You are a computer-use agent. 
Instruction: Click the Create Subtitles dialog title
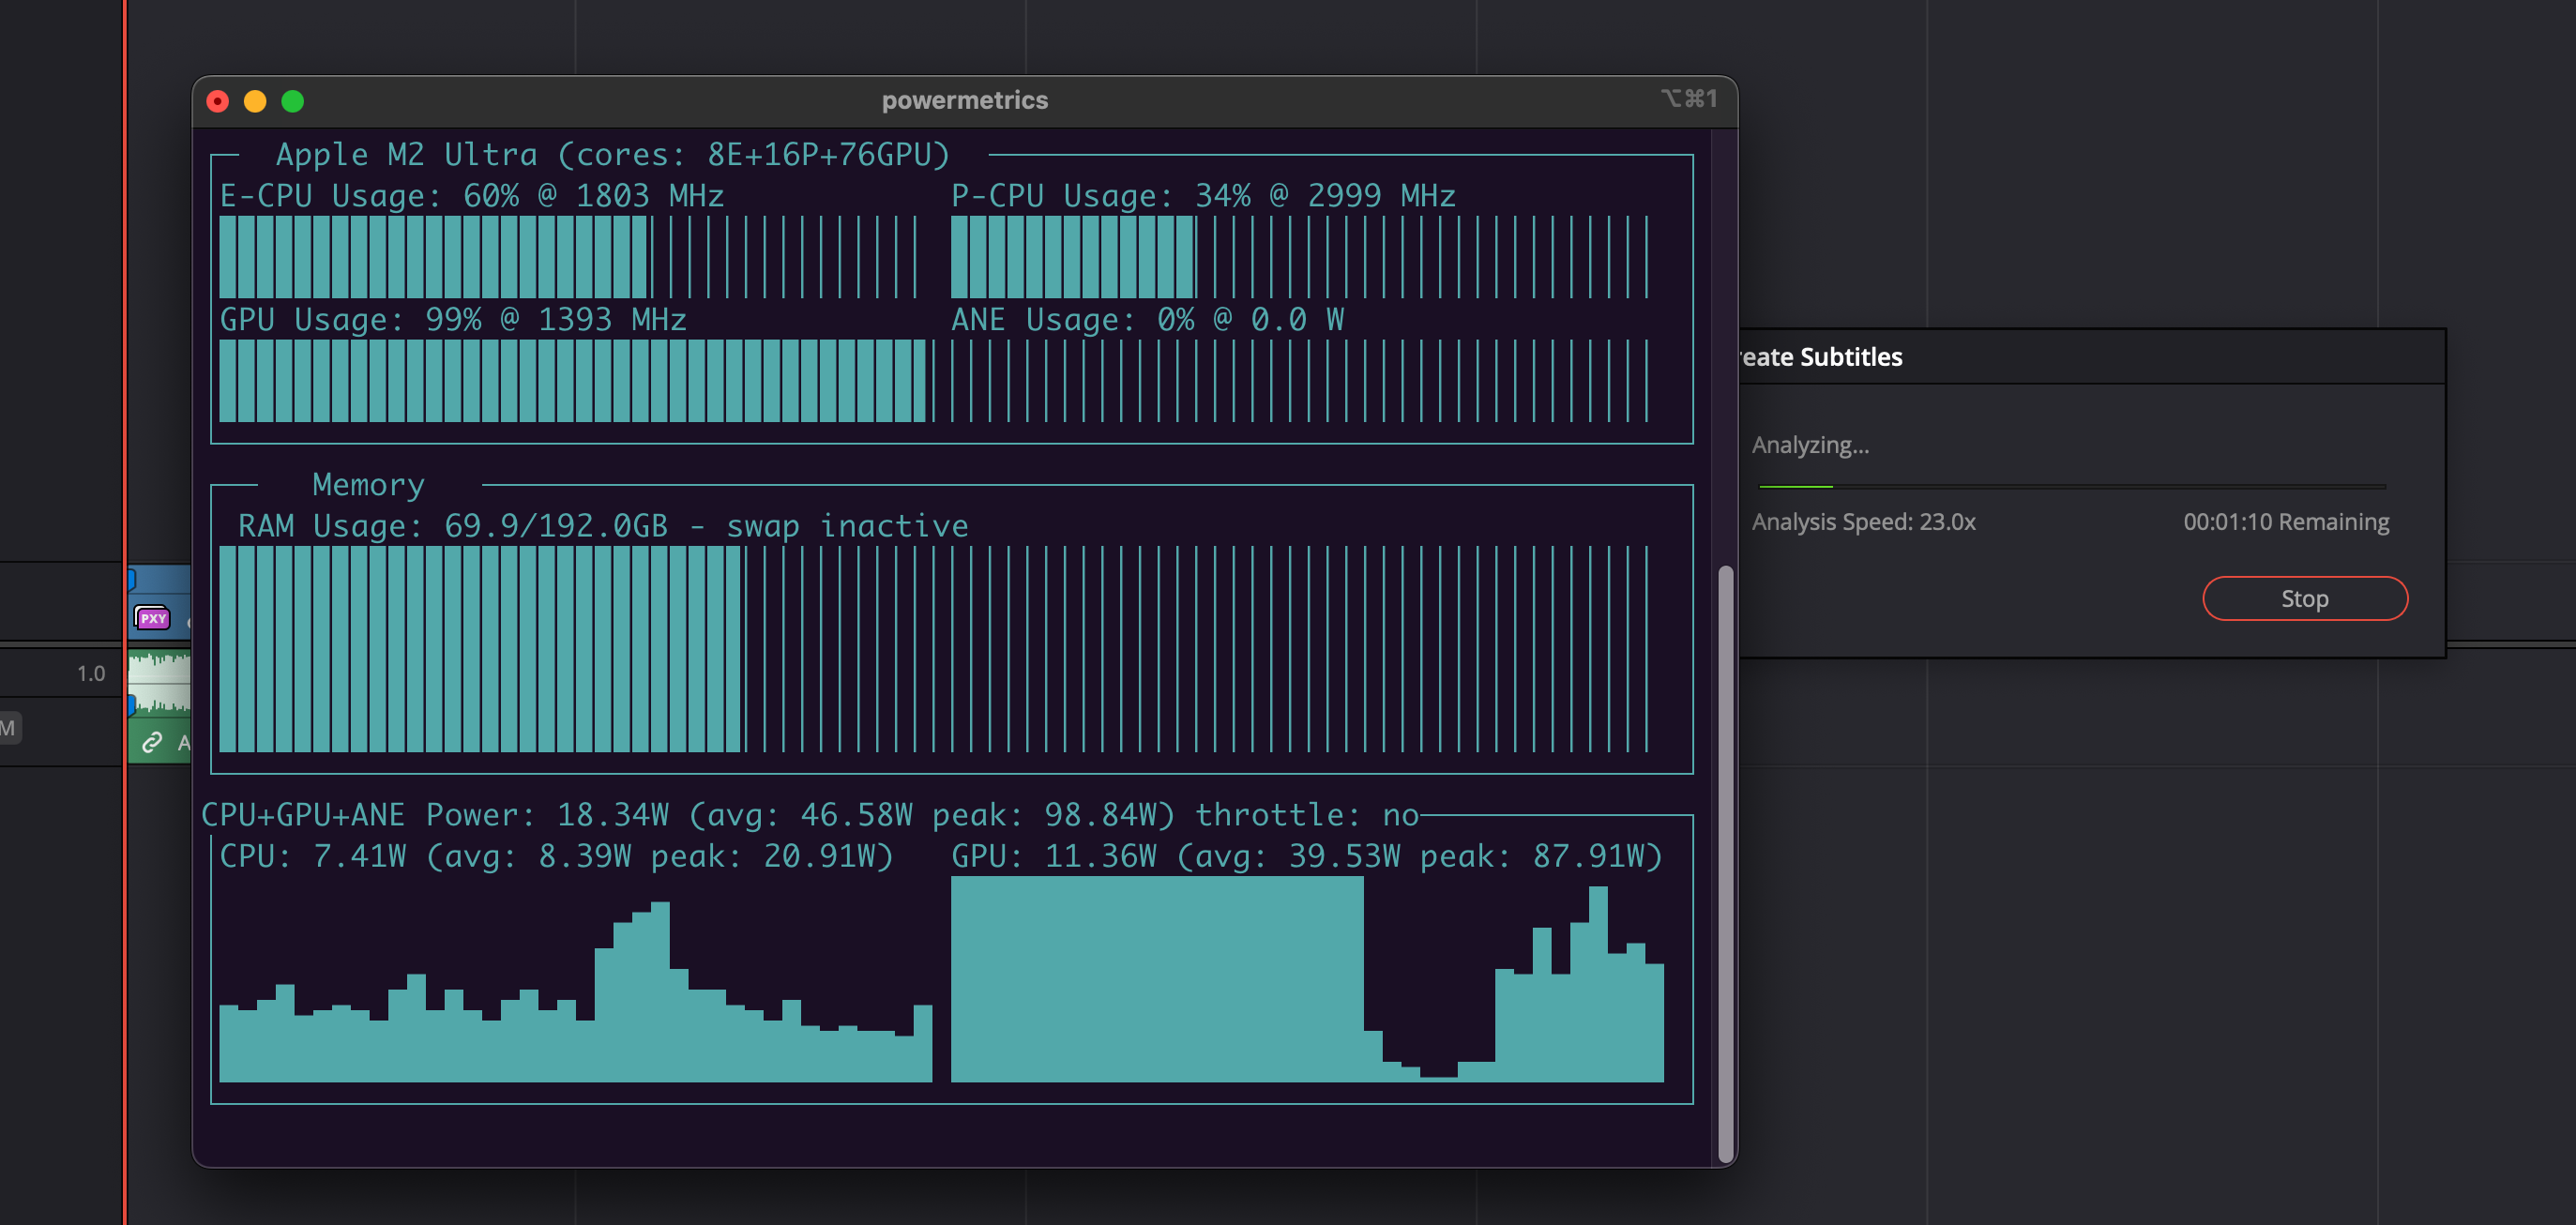click(1820, 357)
